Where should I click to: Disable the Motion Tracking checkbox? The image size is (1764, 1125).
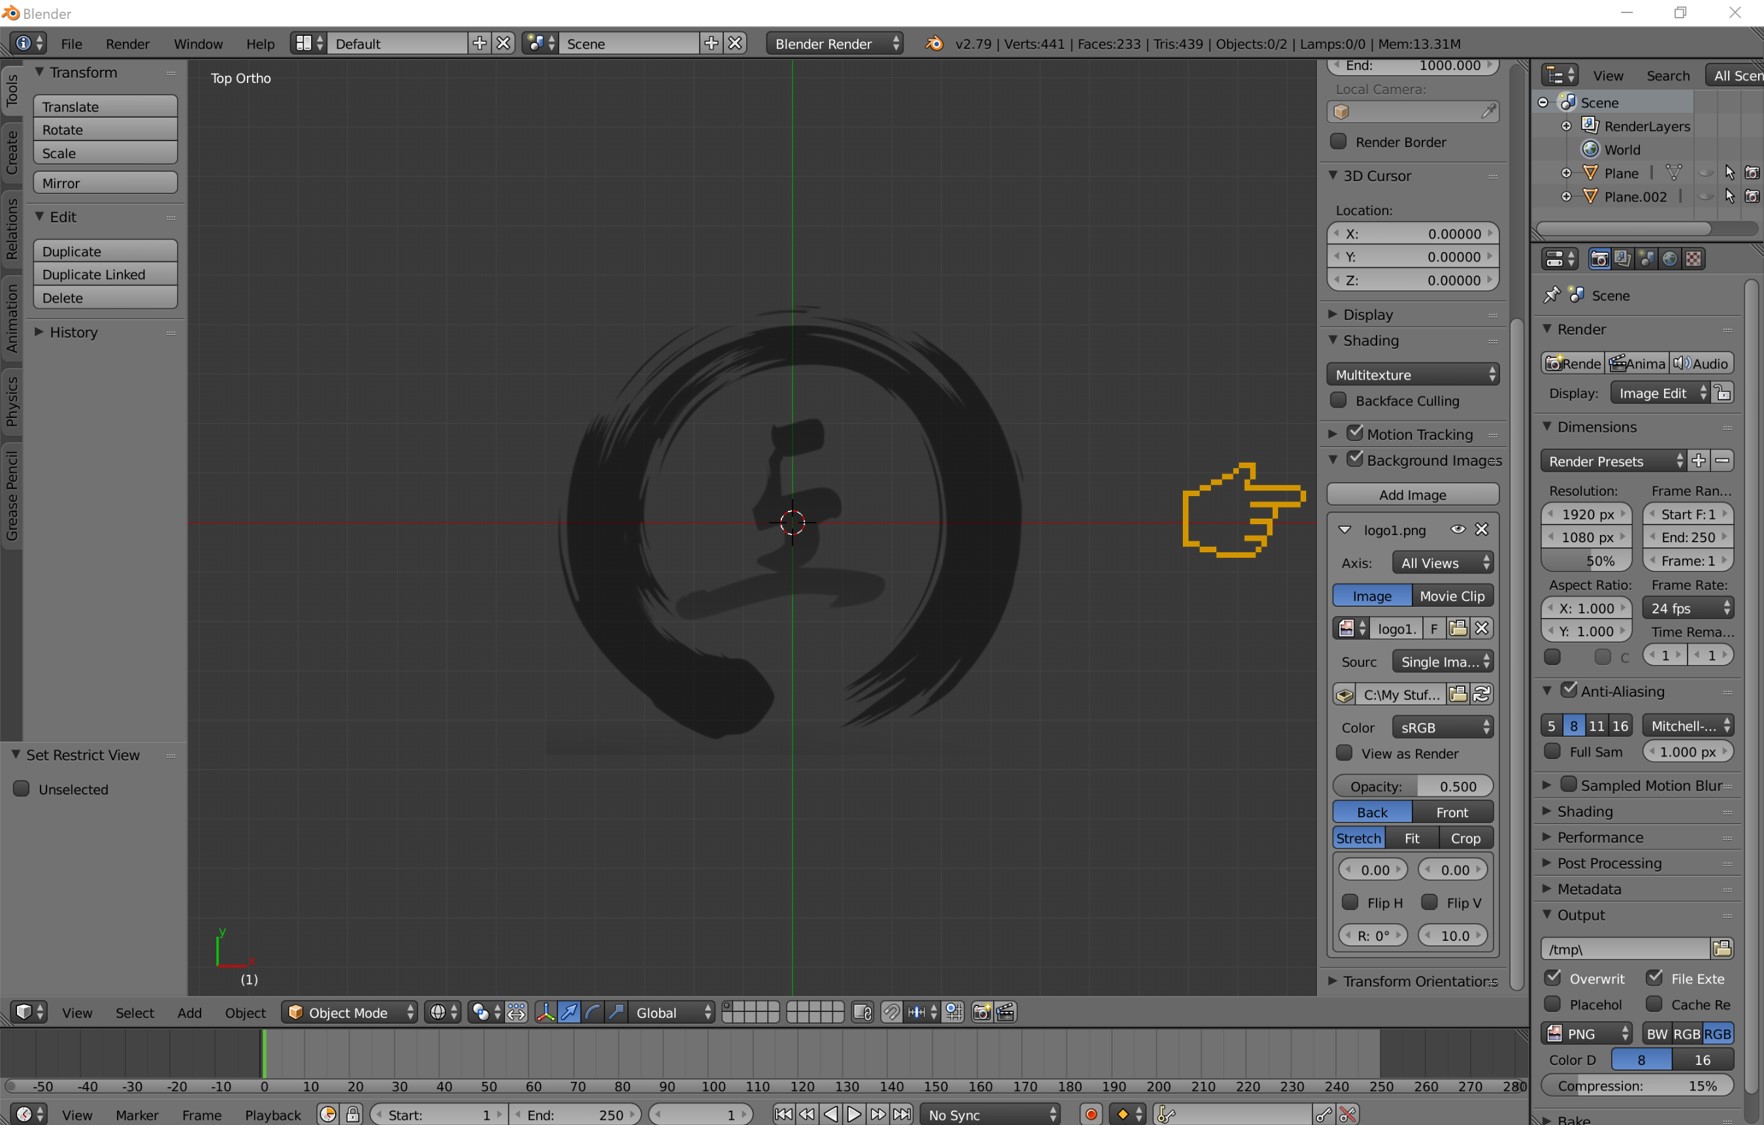point(1355,433)
